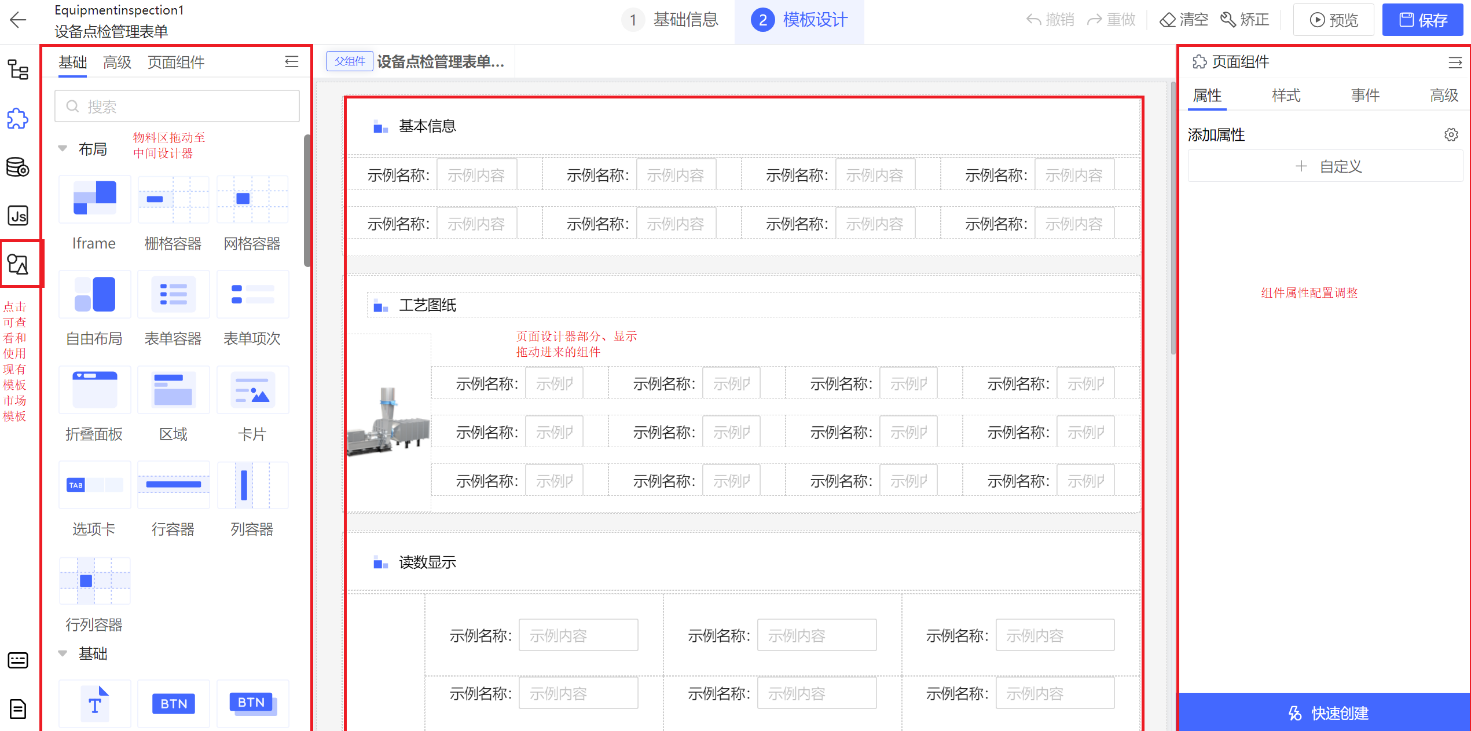This screenshot has width=1471, height=731.
Task: Open the template market sidebar icon
Action: pyautogui.click(x=18, y=264)
